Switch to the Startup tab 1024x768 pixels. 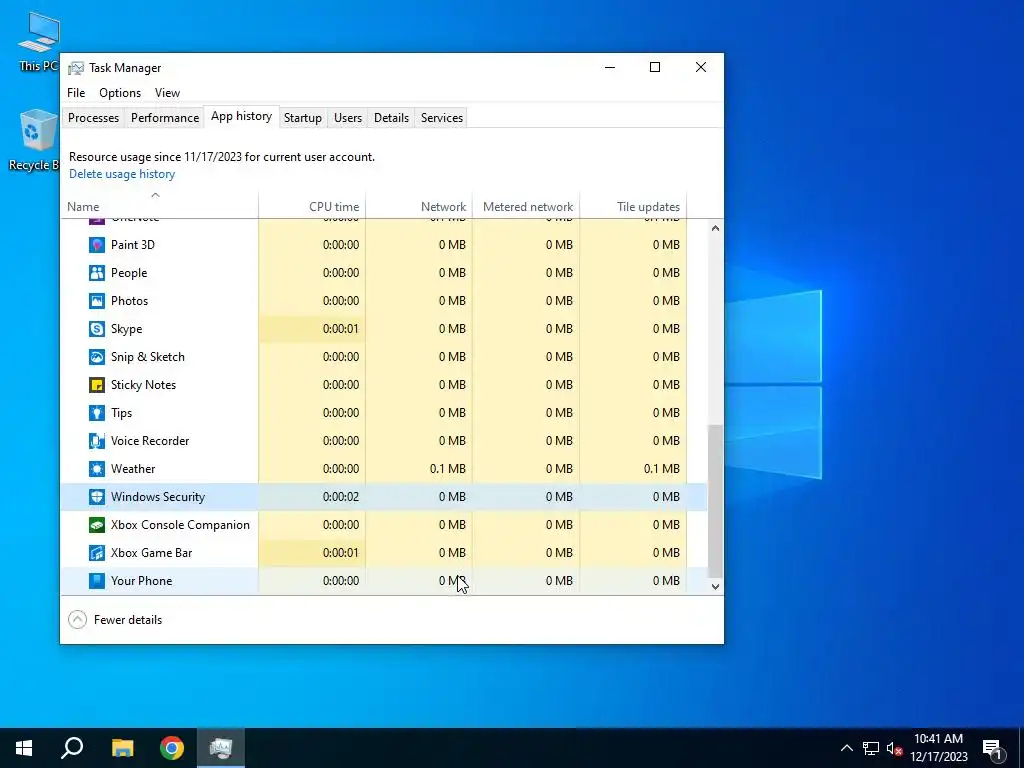point(302,118)
